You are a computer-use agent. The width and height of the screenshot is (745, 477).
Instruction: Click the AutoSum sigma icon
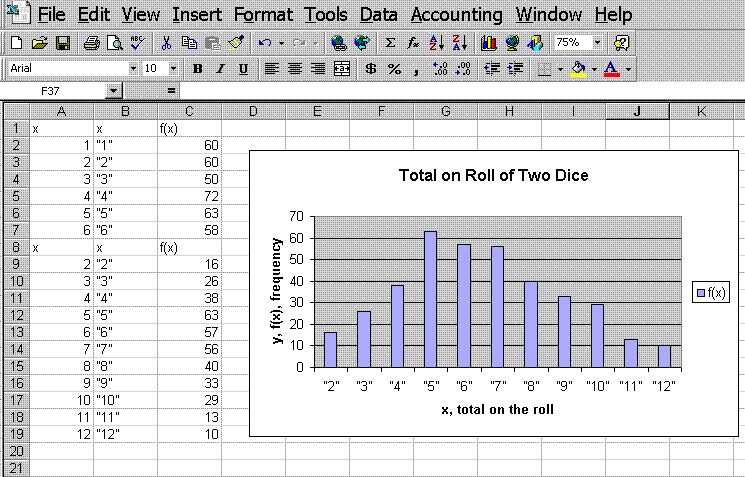(390, 43)
